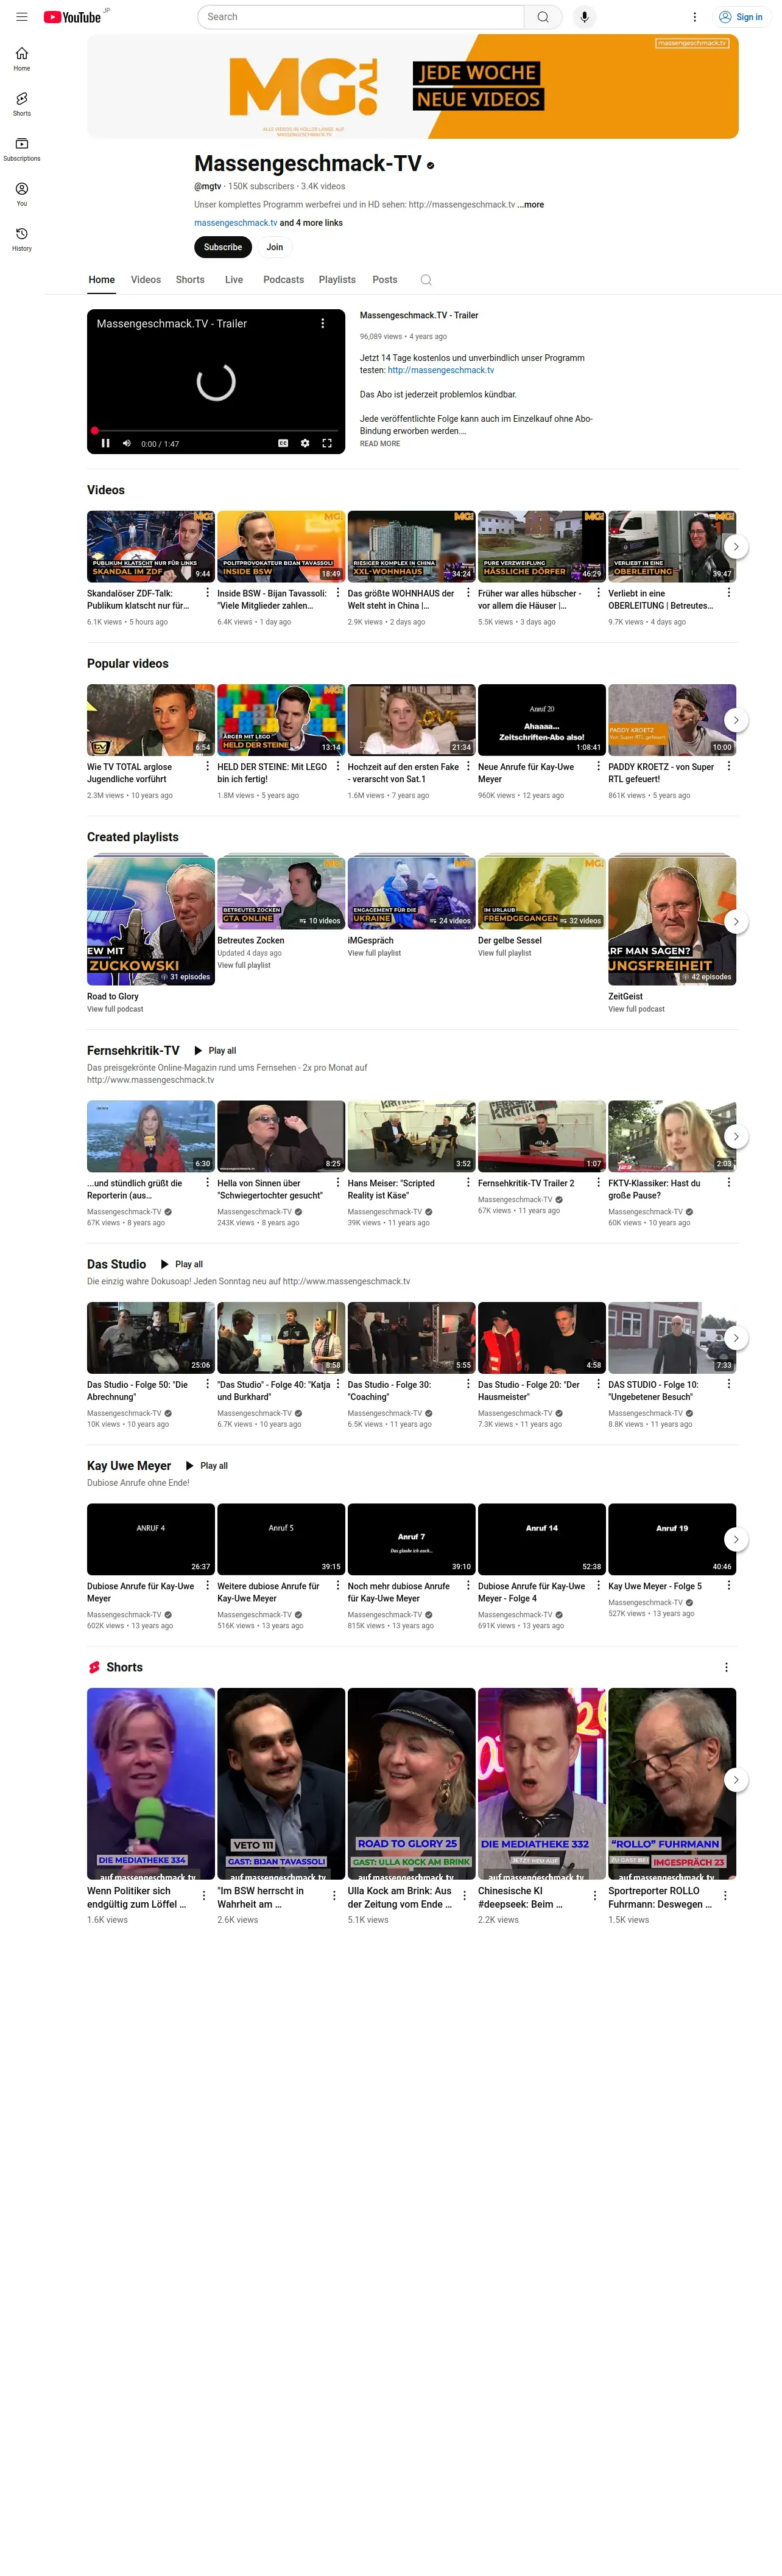Mute the trailer player volume

click(x=127, y=443)
